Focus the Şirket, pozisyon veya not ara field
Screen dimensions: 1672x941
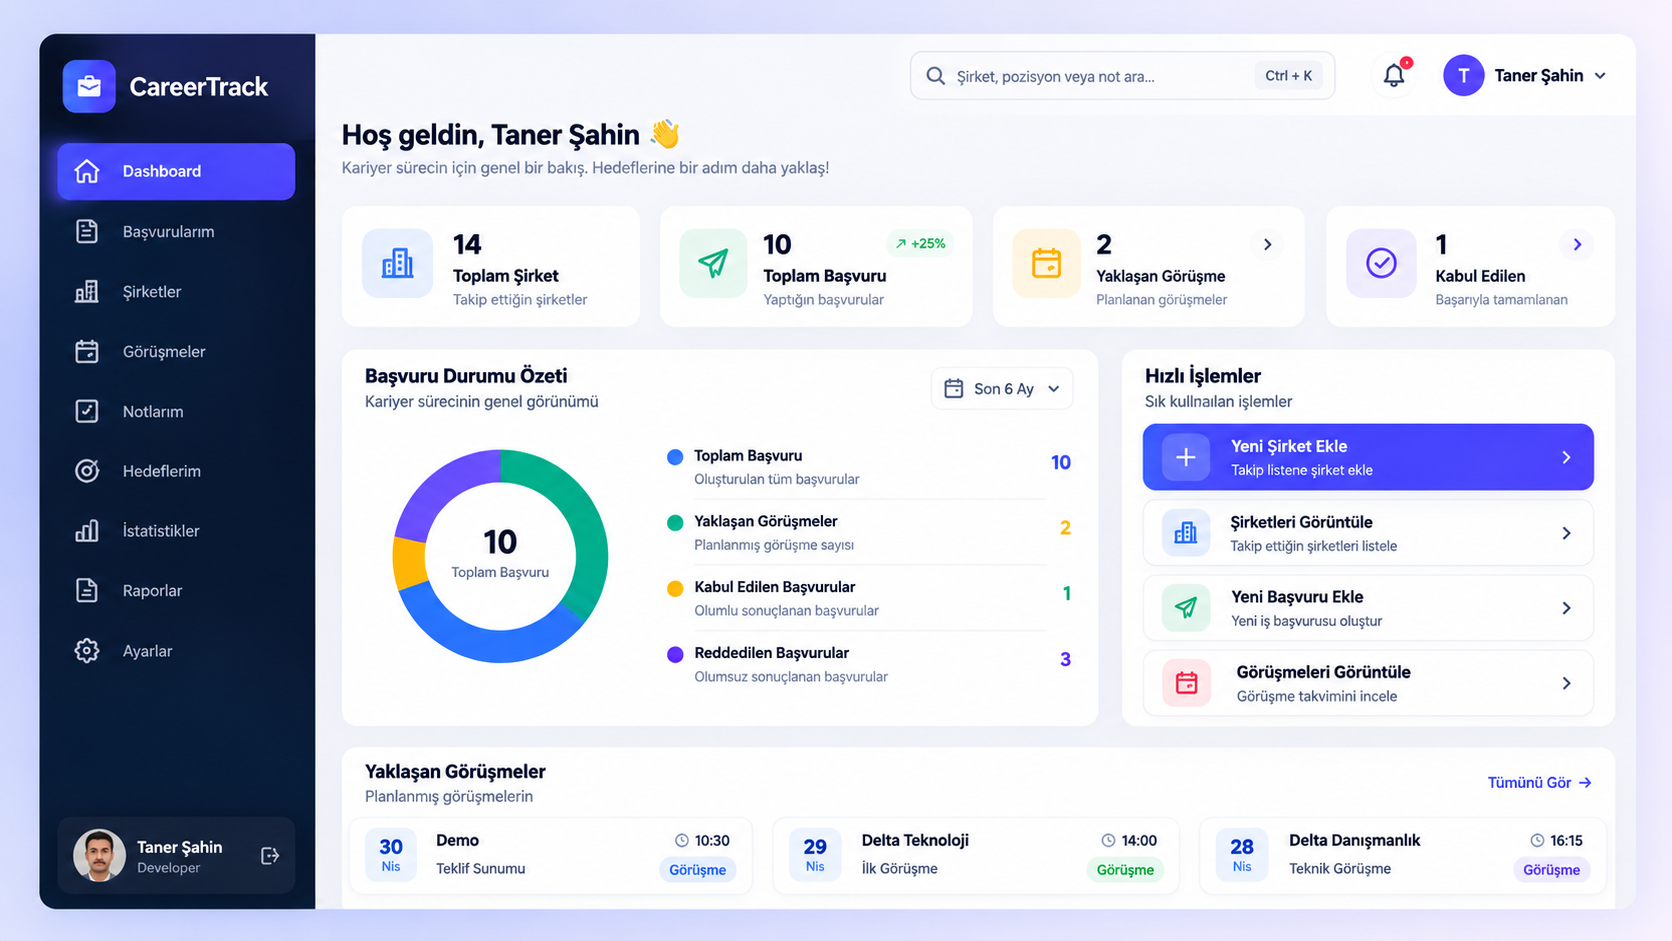(x=1122, y=76)
